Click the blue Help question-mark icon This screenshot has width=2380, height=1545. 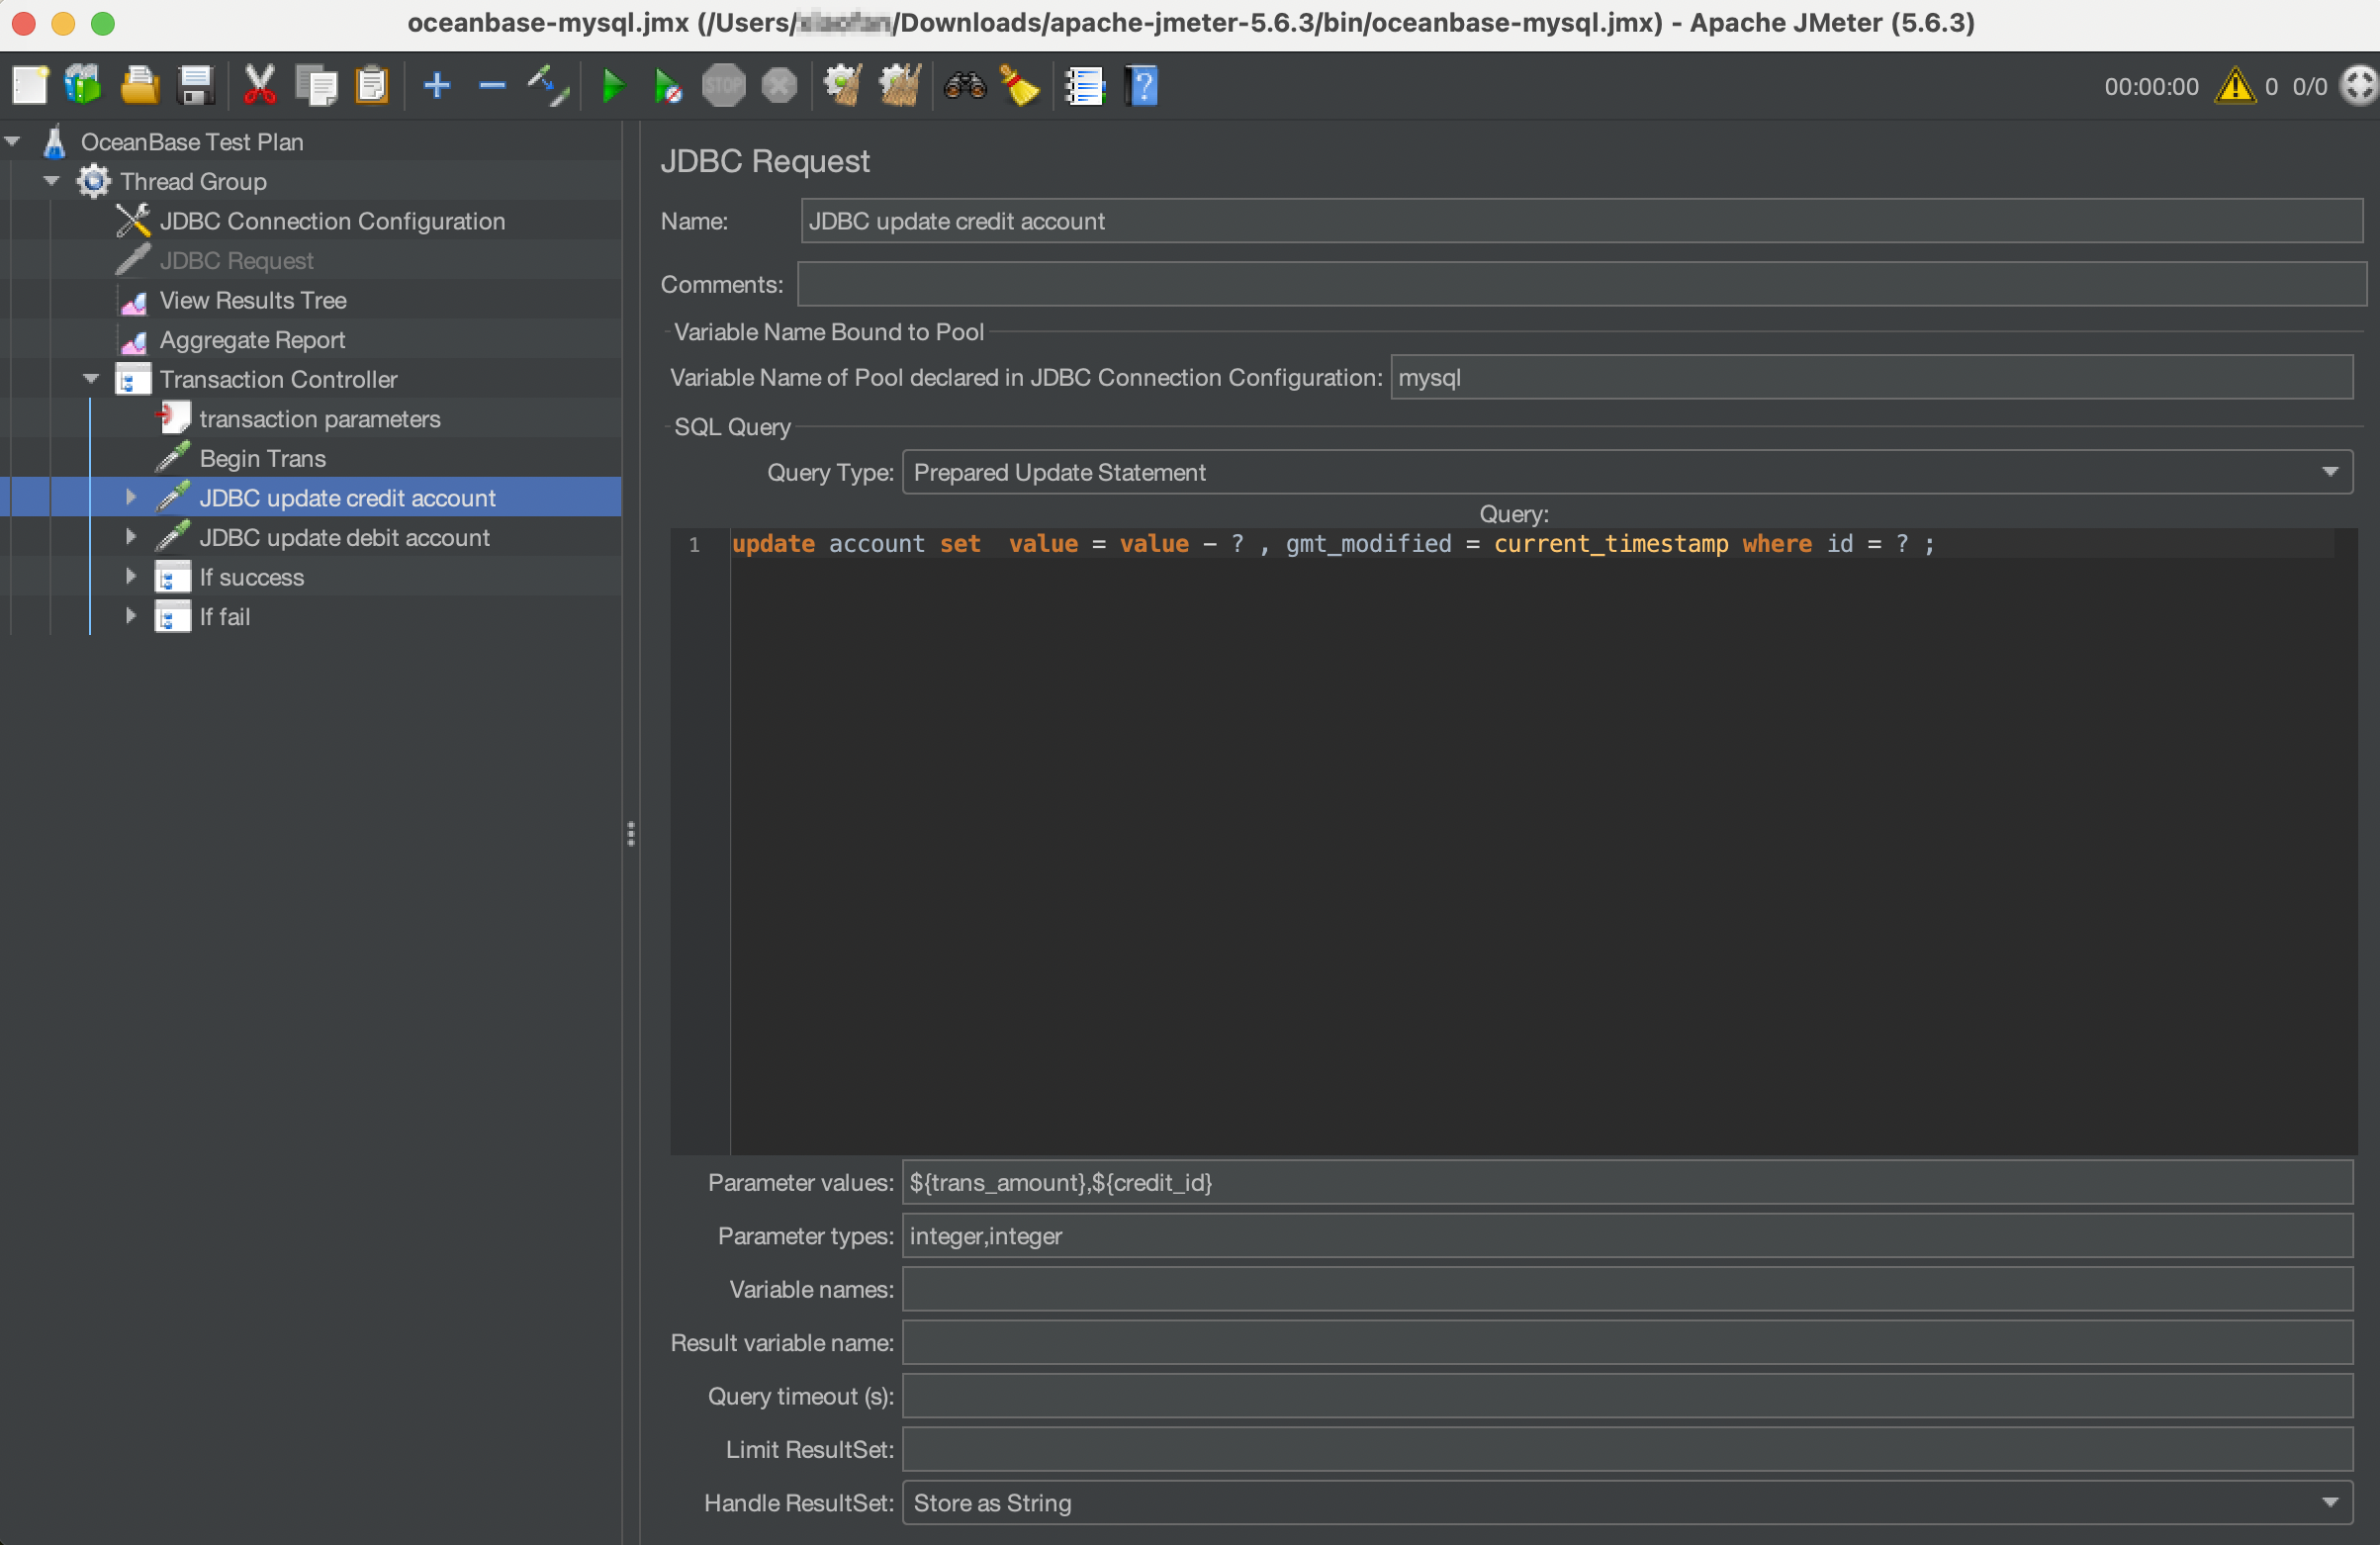1141,86
